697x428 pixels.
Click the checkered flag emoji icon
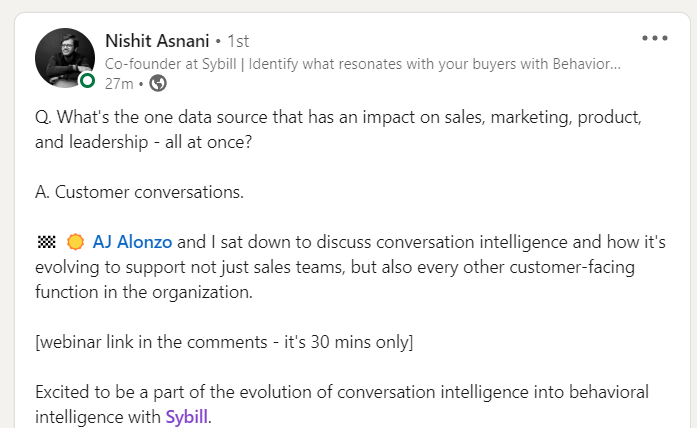tap(44, 241)
